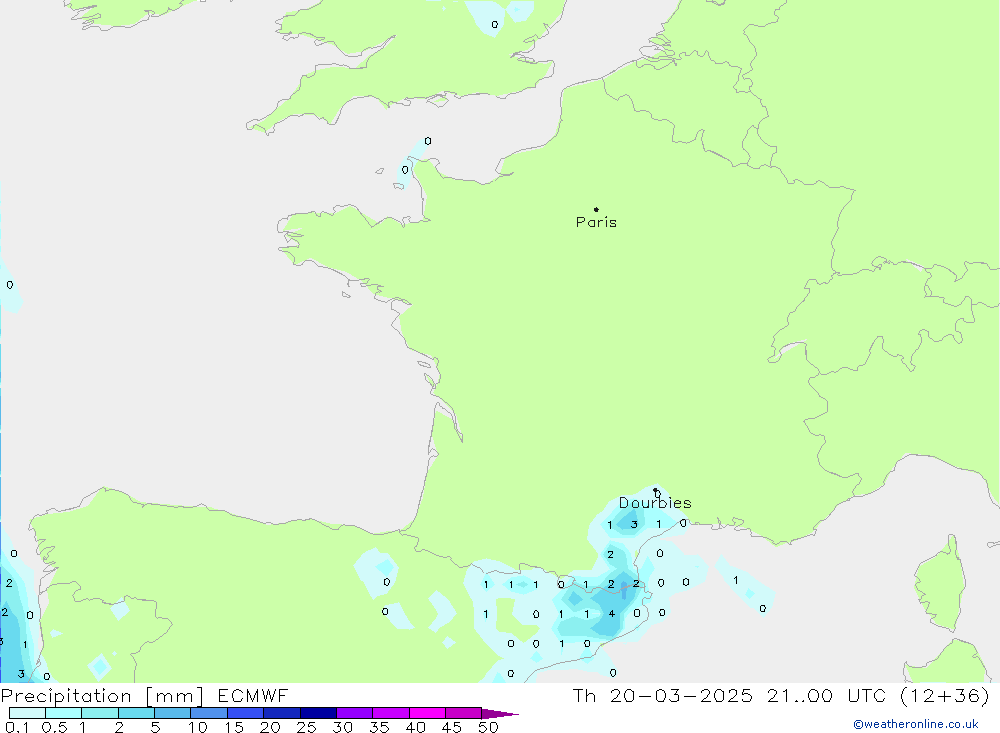Screen dimensions: 1000x733
Task: Select the 10-15 mm blue legend swatch
Action: [209, 713]
